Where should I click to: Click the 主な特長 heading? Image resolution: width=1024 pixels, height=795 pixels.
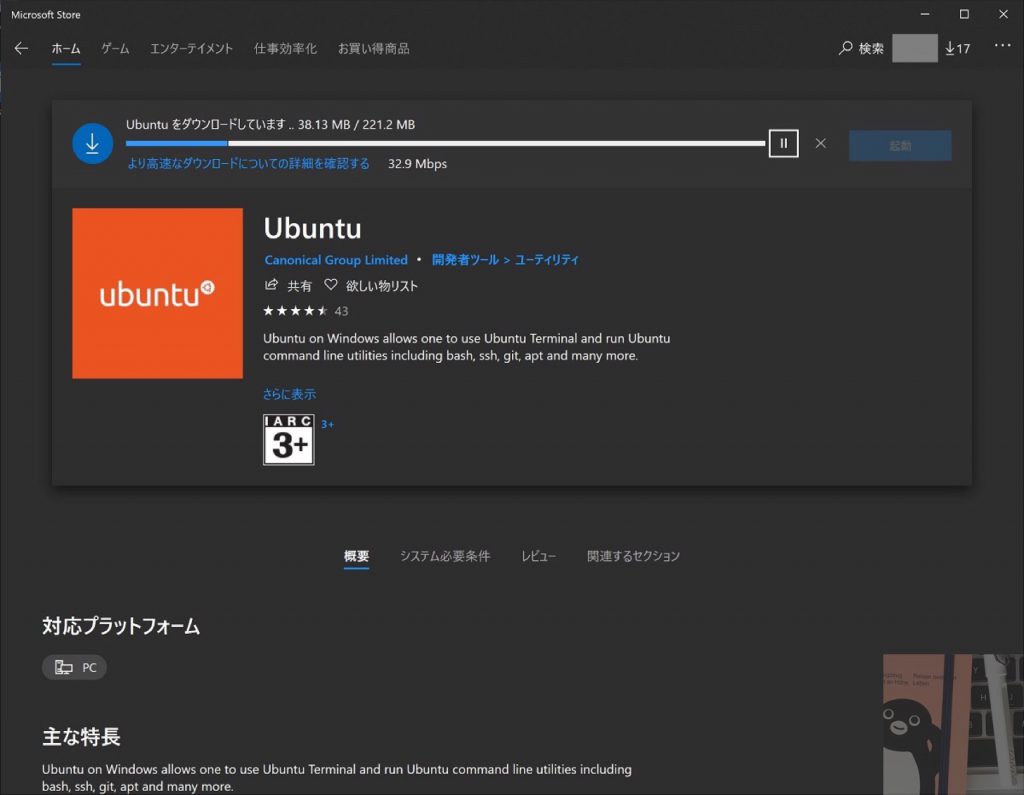pos(81,737)
